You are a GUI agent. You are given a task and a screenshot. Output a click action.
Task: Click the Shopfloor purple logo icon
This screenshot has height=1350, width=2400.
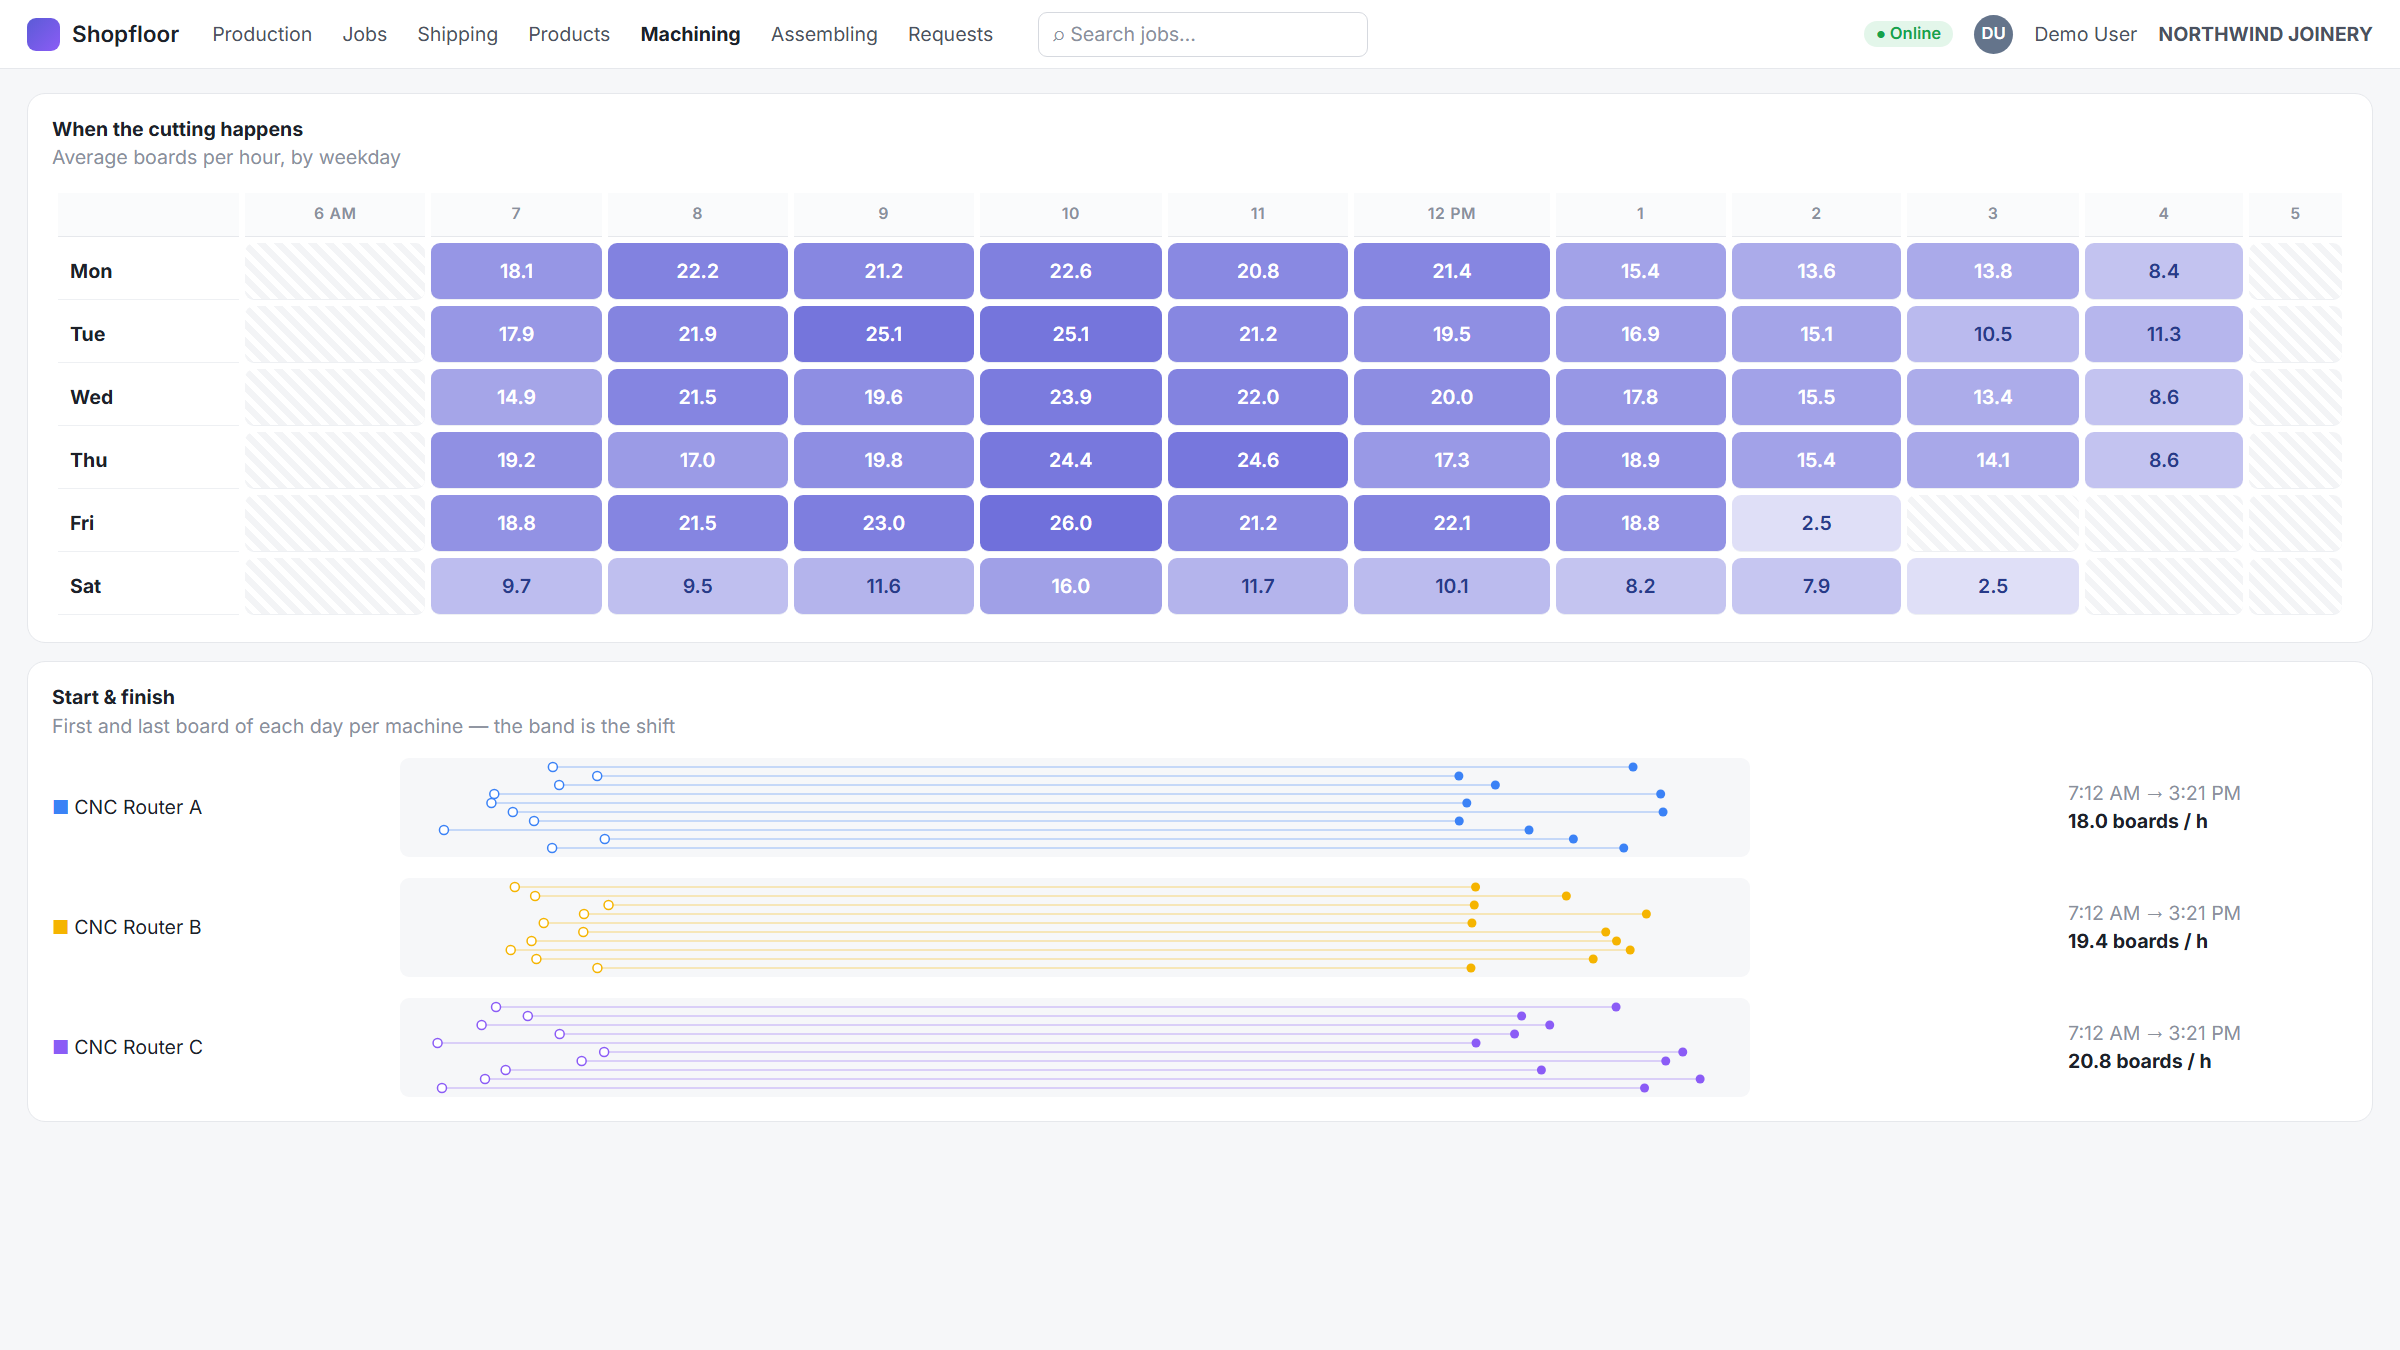[x=43, y=34]
